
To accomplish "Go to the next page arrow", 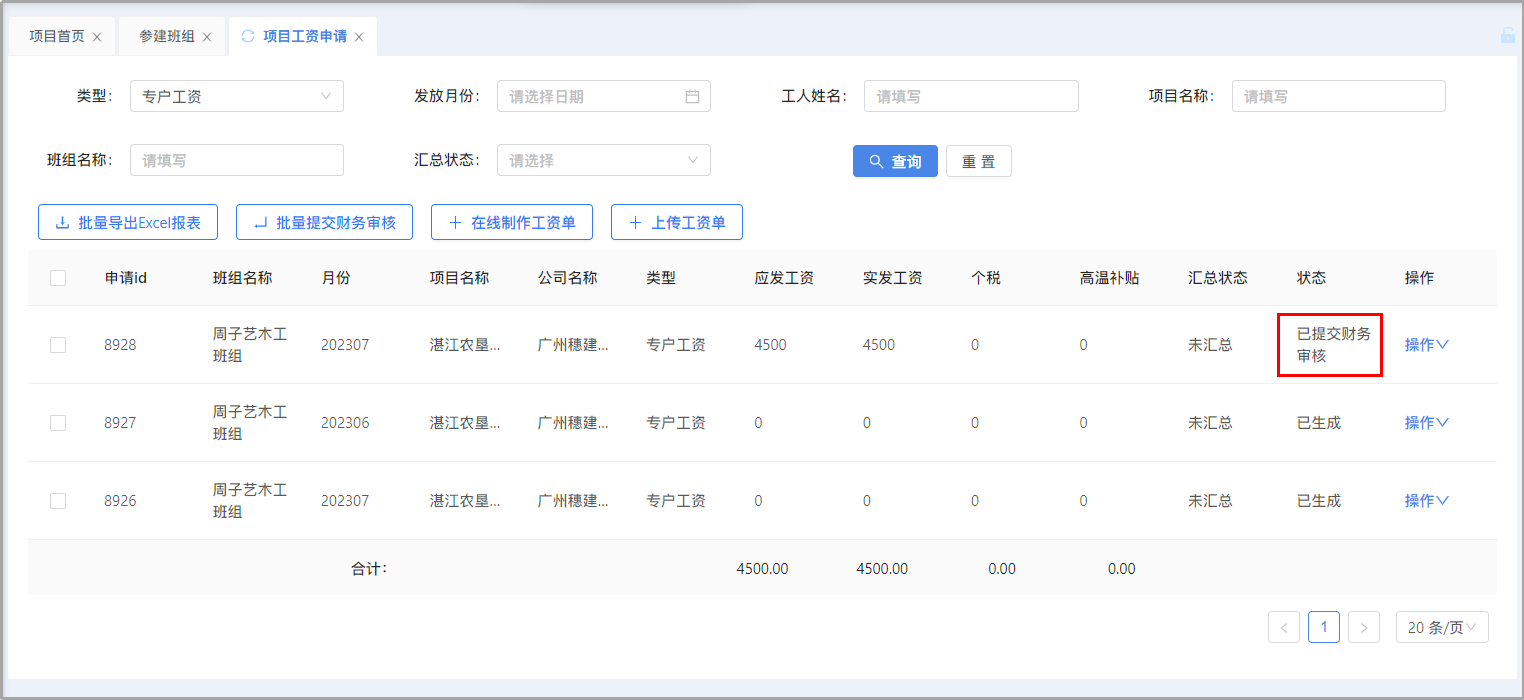I will (x=1364, y=627).
